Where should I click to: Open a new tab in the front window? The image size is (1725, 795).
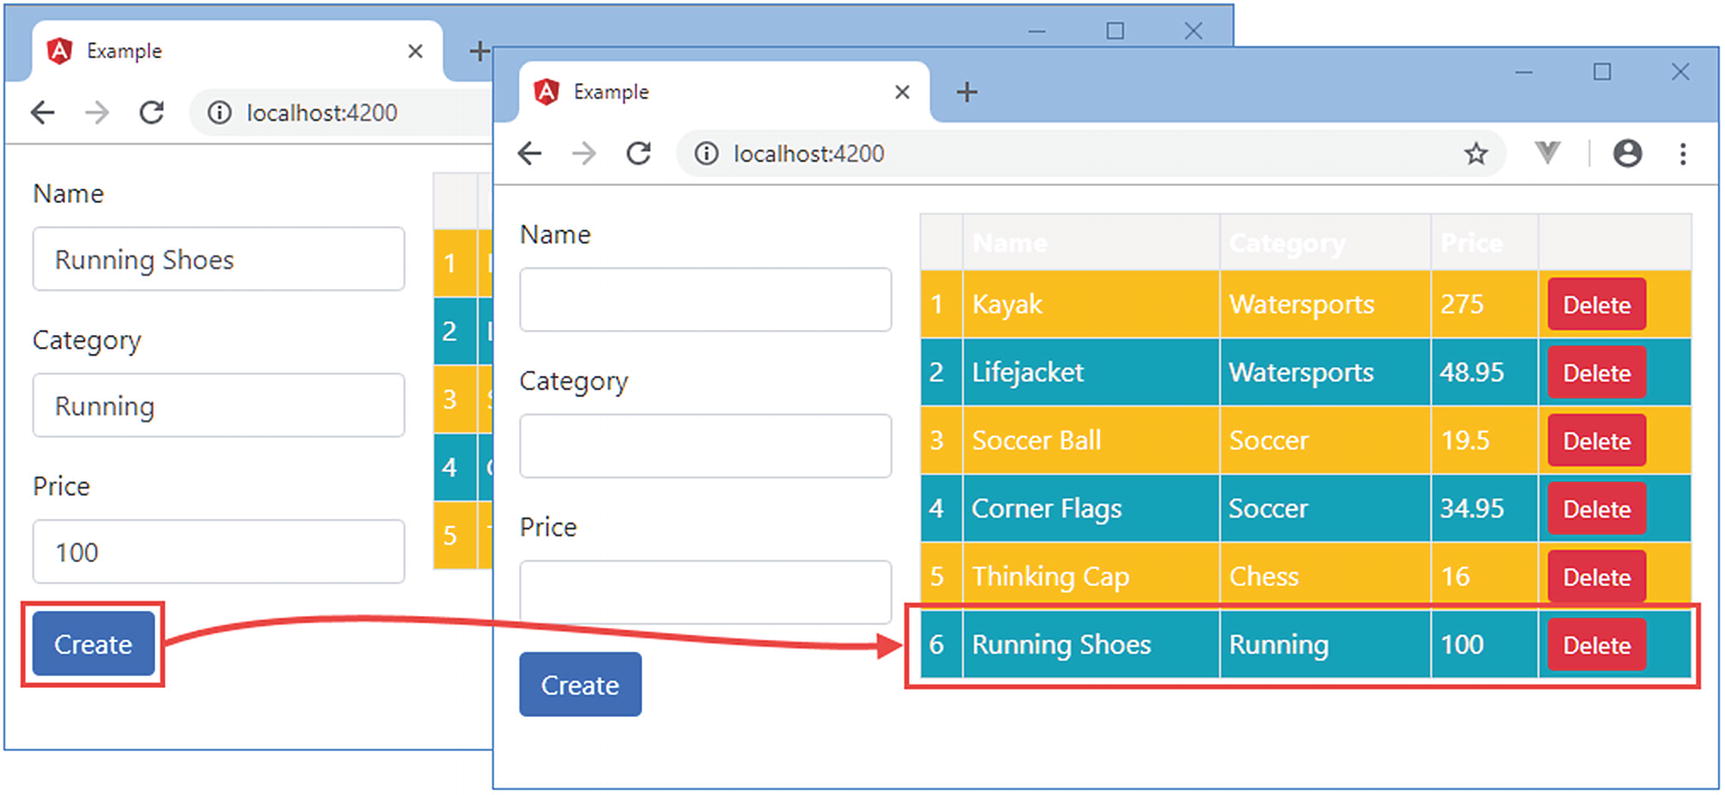(x=966, y=93)
